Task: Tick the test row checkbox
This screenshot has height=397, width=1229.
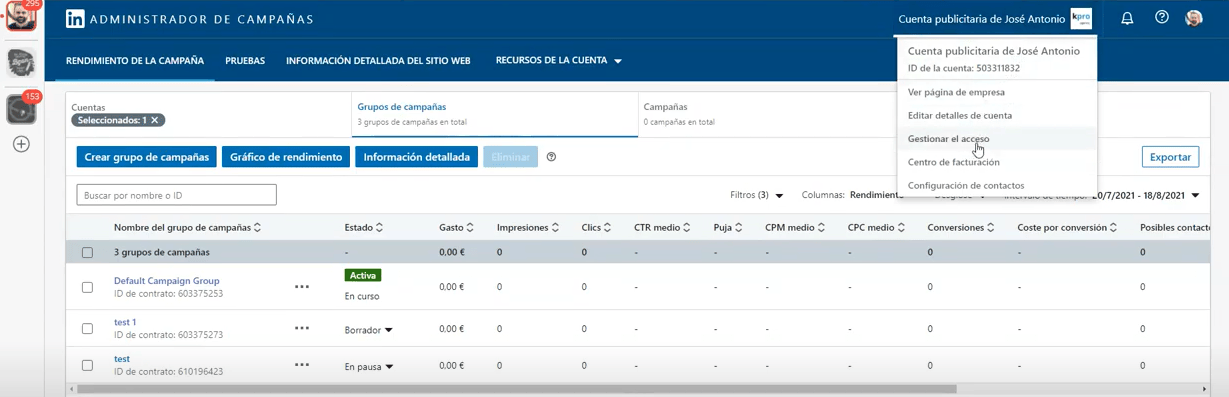Action: coord(87,365)
